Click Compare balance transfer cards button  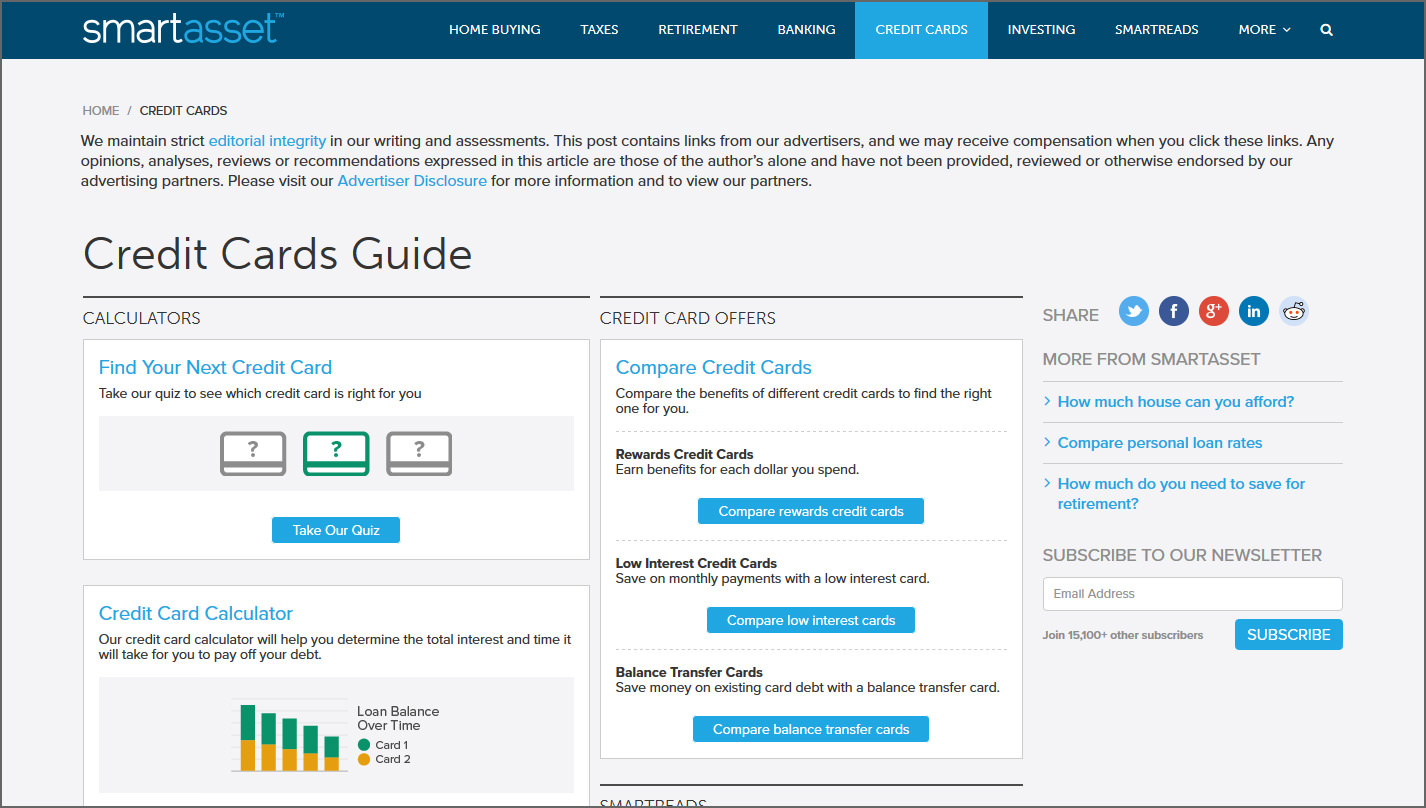point(811,729)
